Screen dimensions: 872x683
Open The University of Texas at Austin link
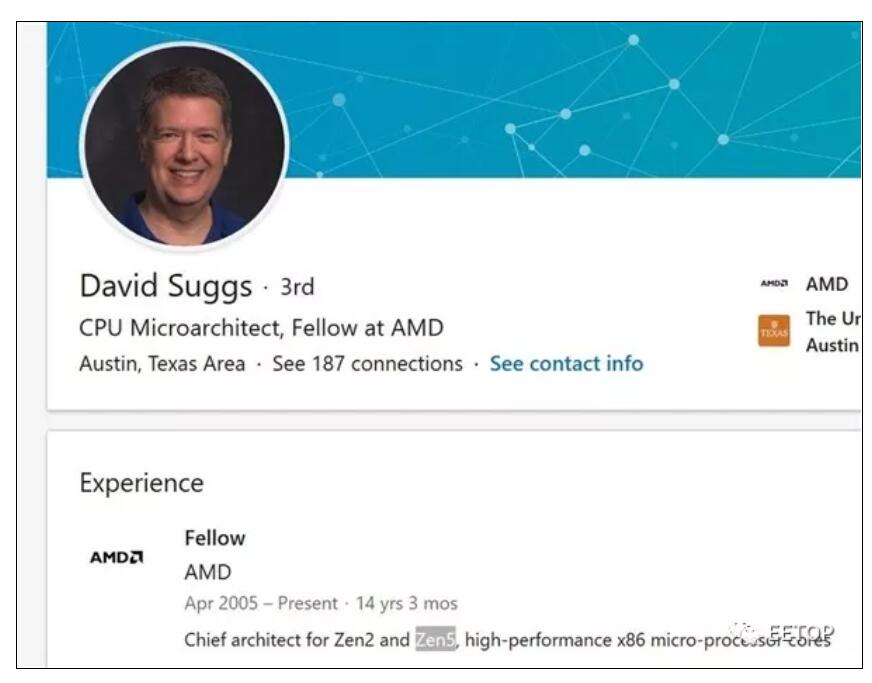click(x=833, y=331)
